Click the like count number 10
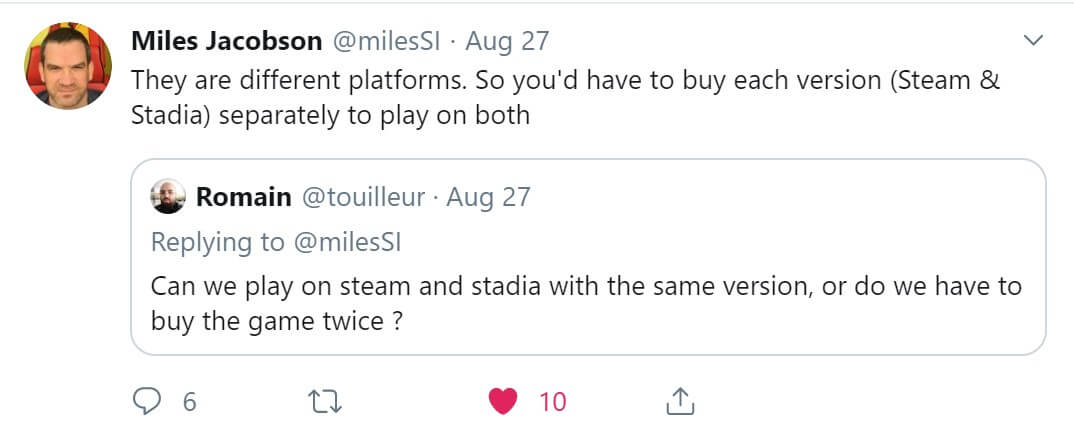1074x433 pixels. point(552,402)
